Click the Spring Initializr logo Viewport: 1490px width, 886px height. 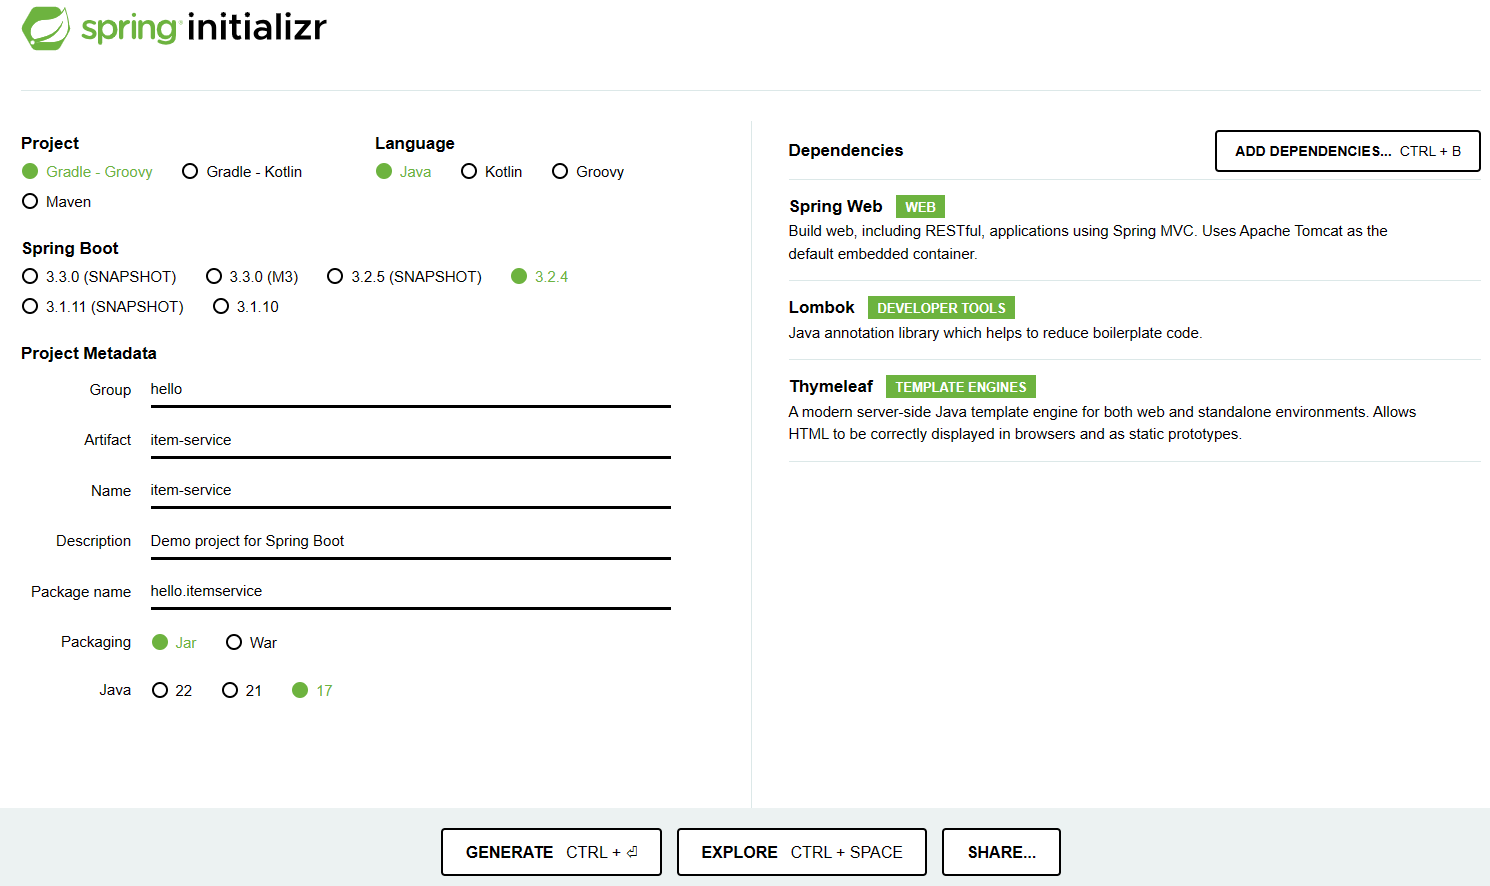click(174, 28)
